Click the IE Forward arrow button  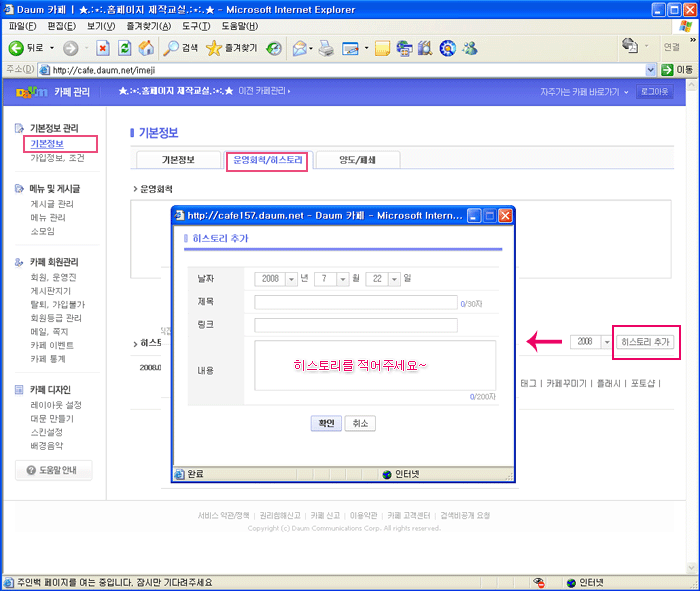point(70,48)
